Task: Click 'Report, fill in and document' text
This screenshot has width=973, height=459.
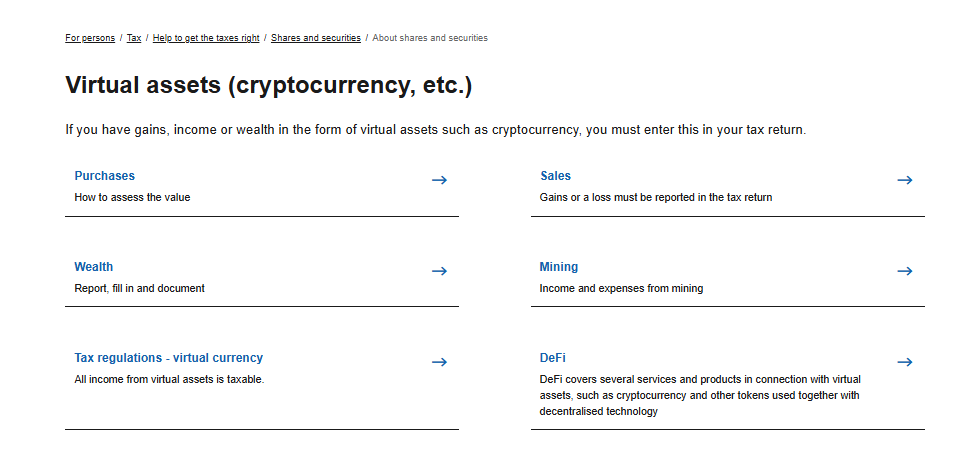Action: 139,289
